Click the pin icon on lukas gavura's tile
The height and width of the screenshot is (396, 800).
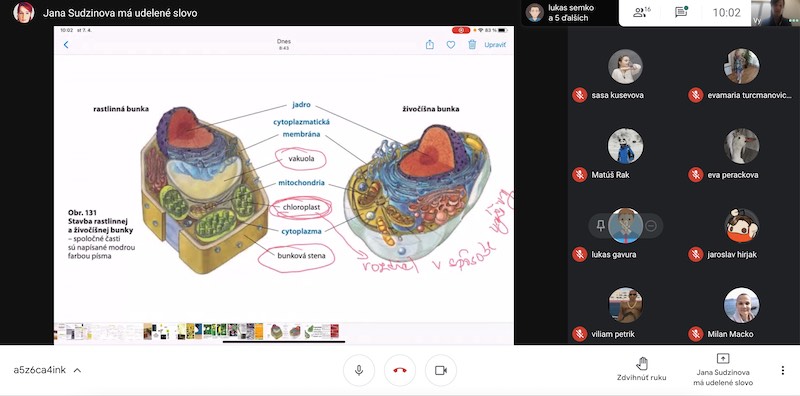point(601,226)
